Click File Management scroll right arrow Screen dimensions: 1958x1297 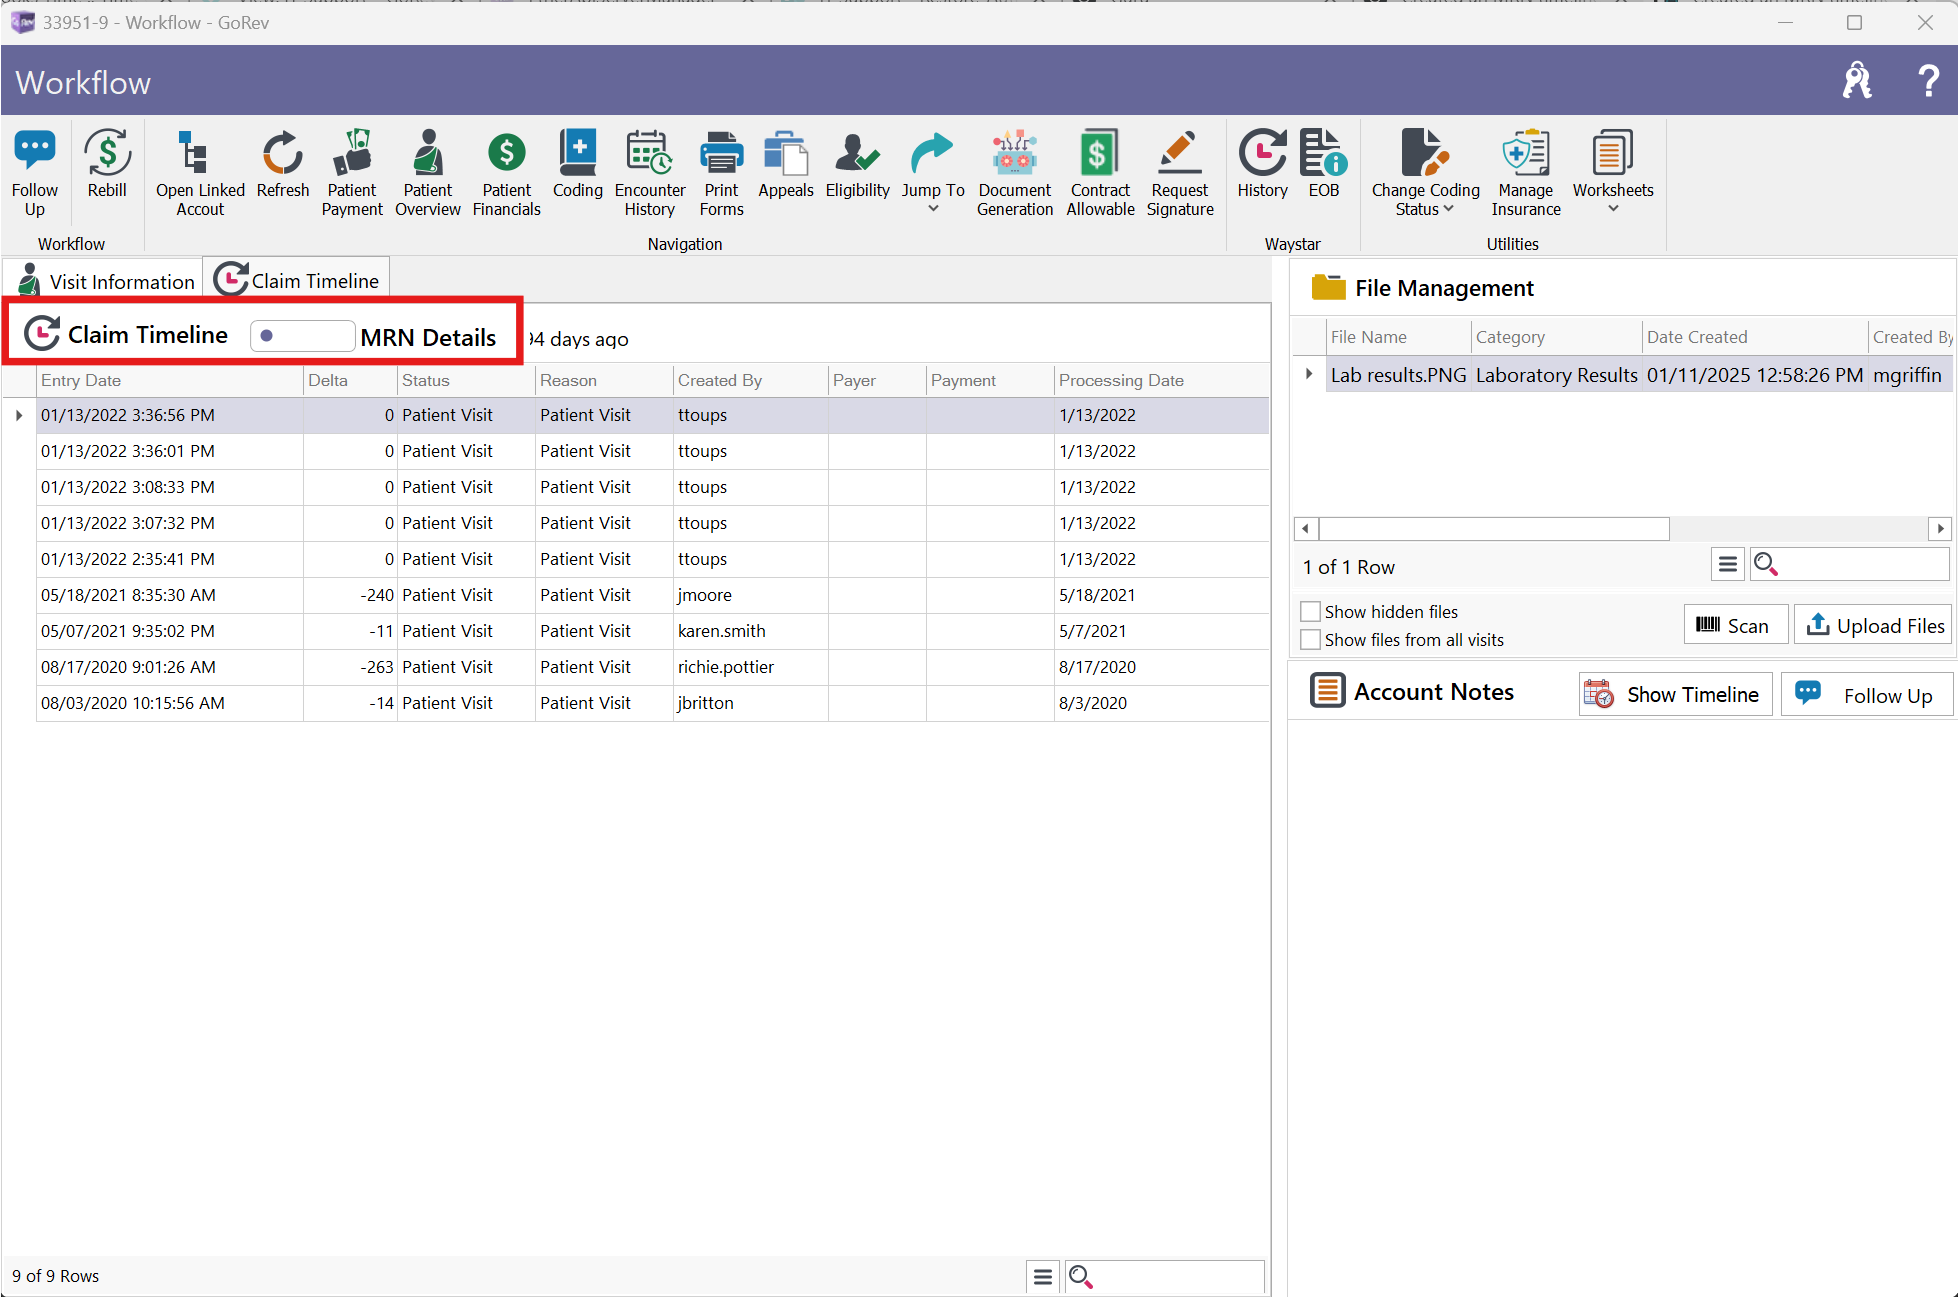click(1940, 528)
